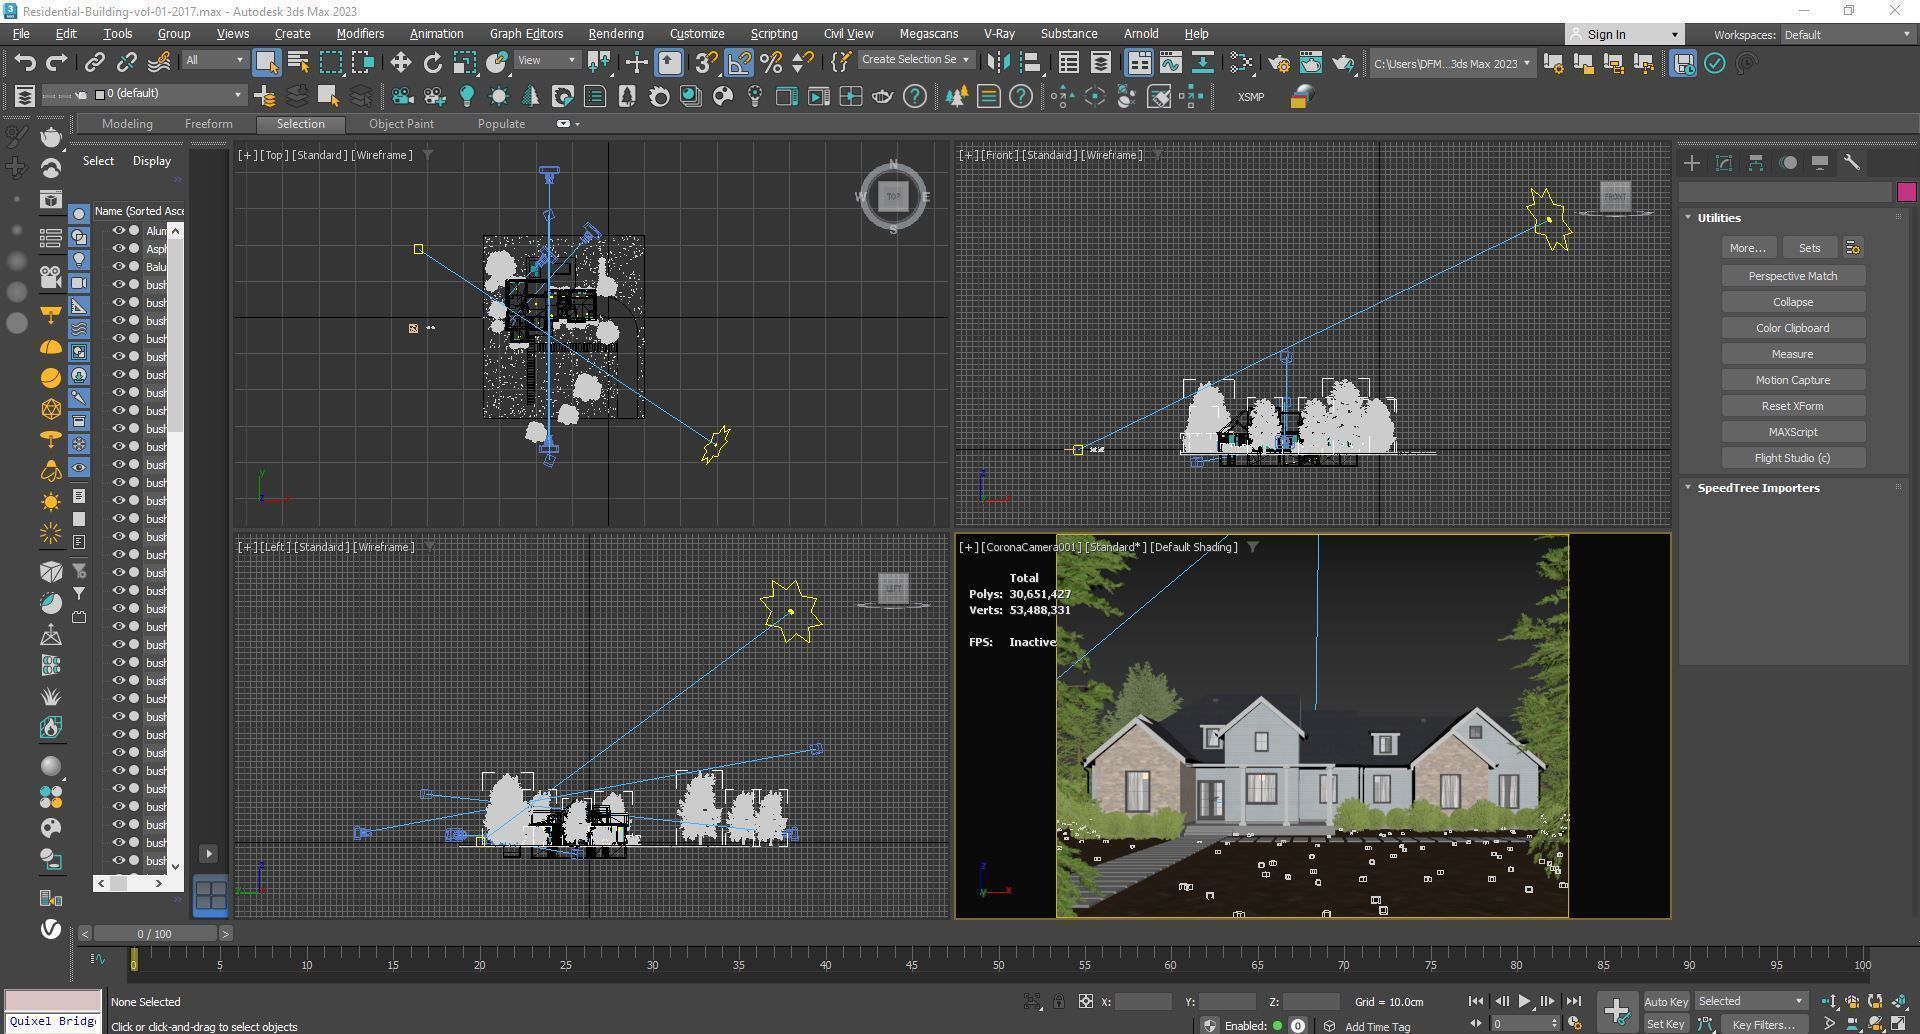Click the Perspective Match utility button

point(1792,276)
